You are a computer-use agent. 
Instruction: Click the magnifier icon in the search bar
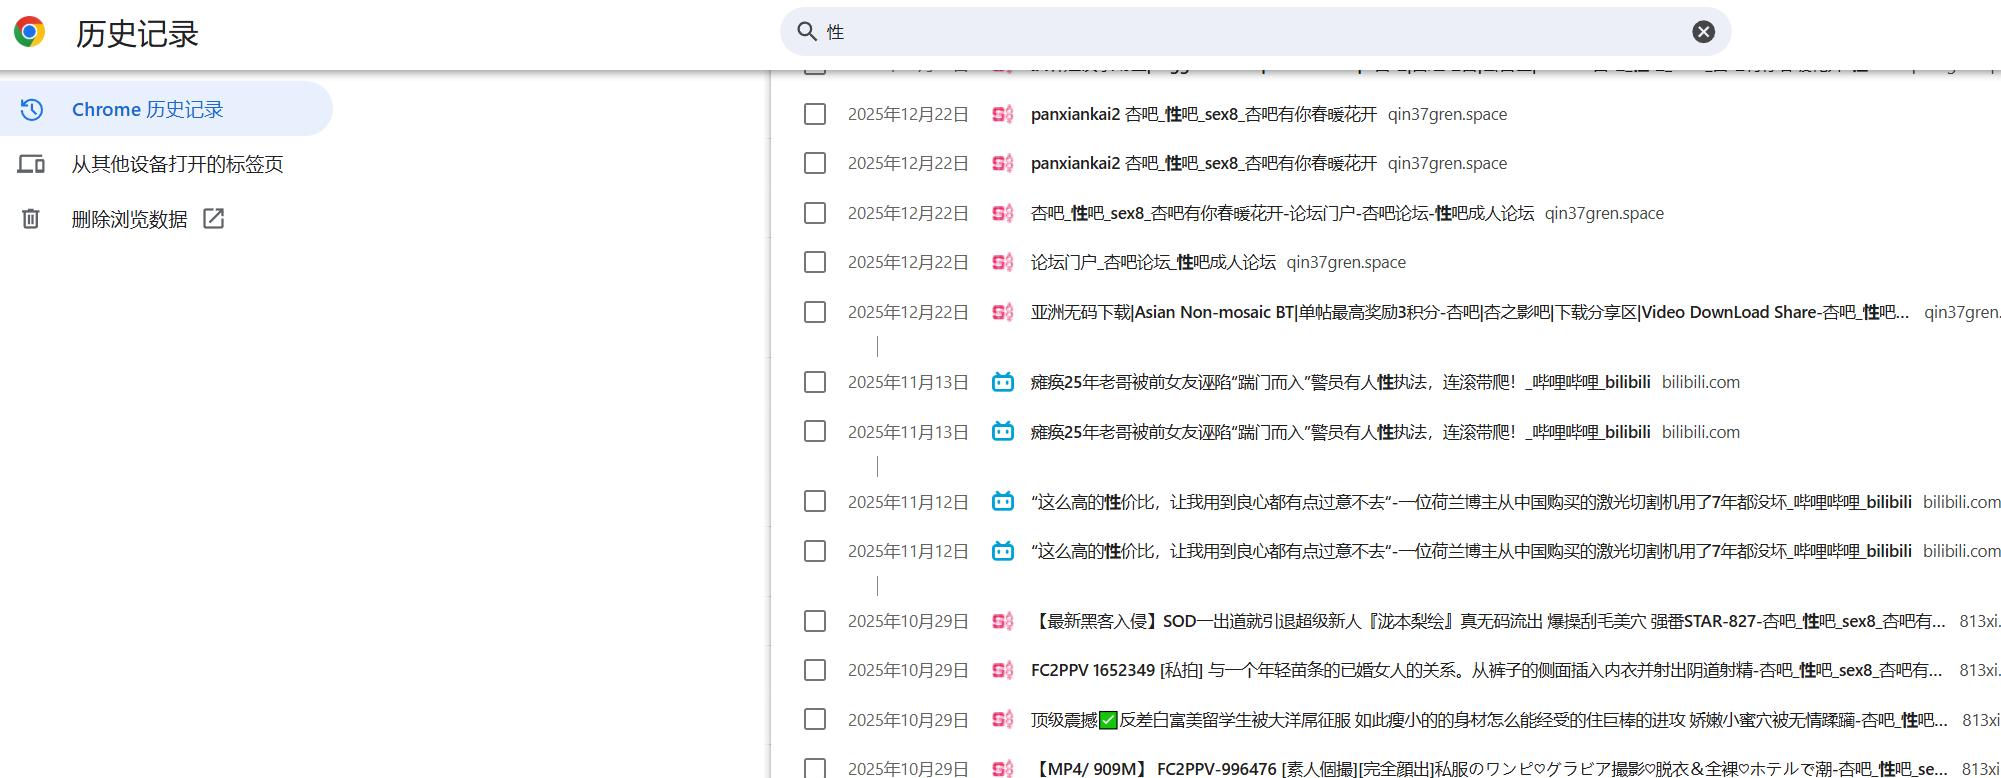point(807,32)
